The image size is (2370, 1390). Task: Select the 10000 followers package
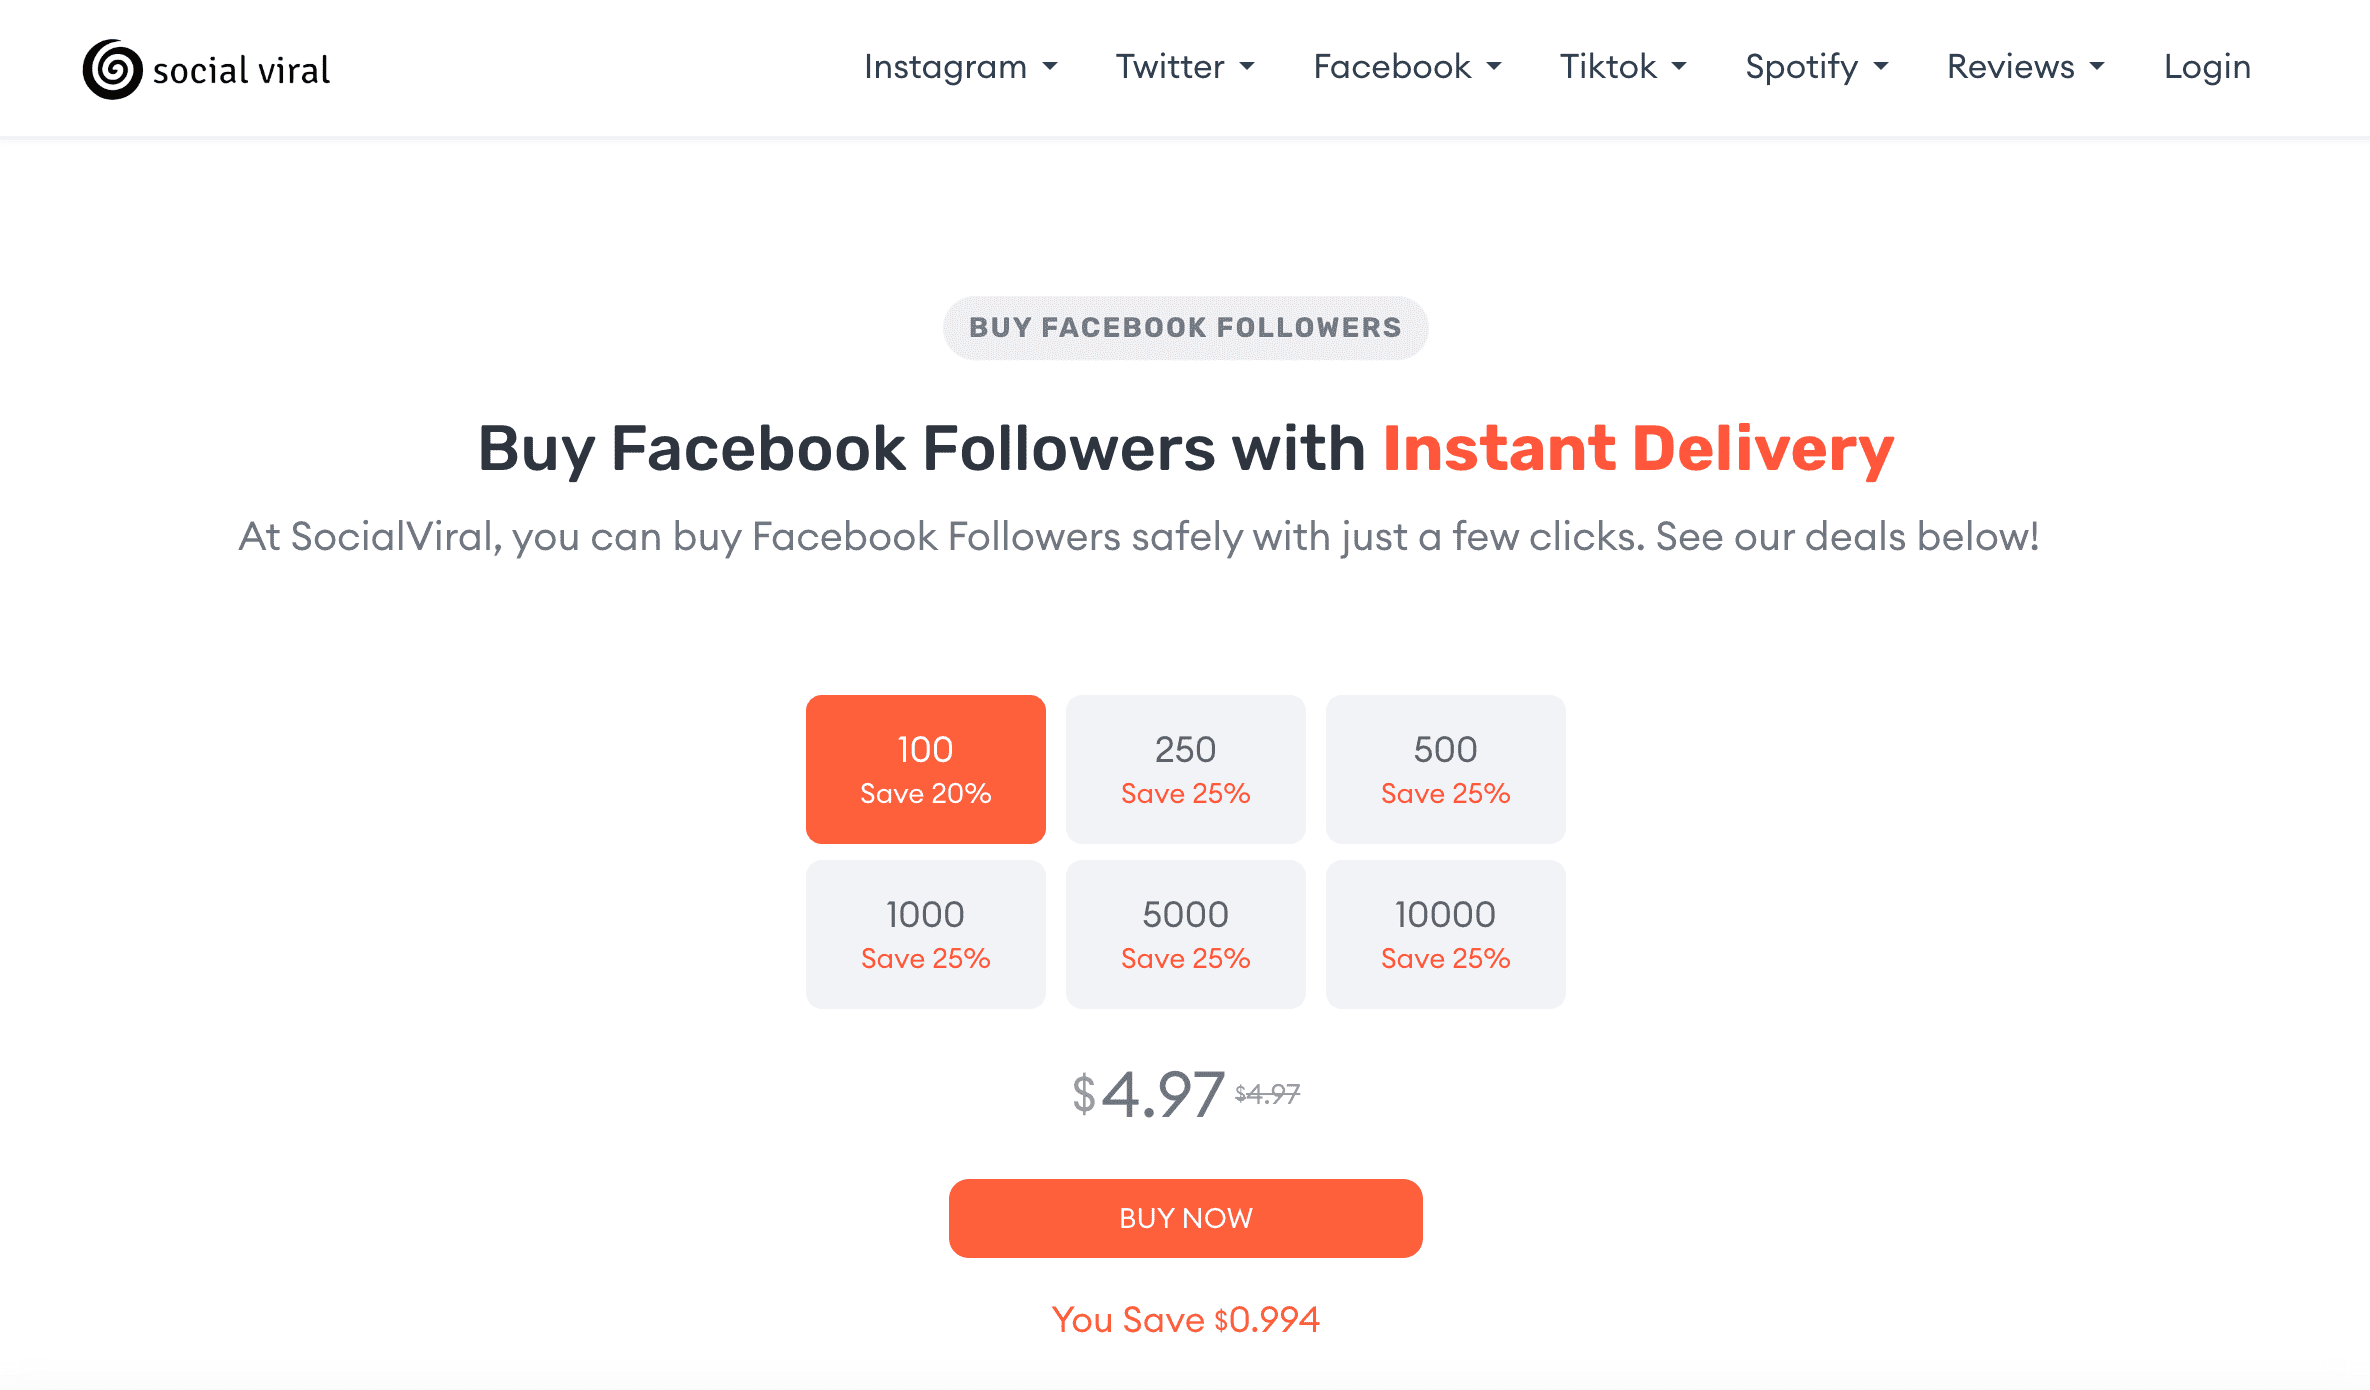point(1445,933)
